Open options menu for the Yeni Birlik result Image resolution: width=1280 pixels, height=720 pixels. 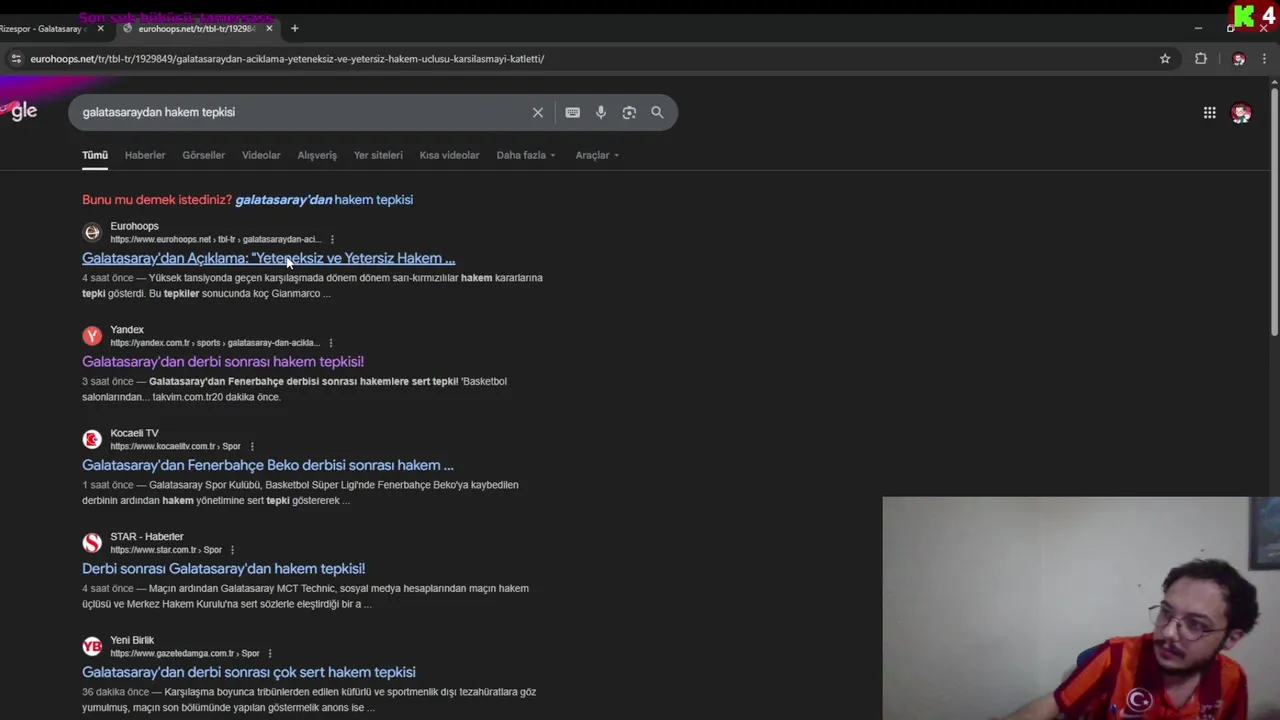coord(269,653)
